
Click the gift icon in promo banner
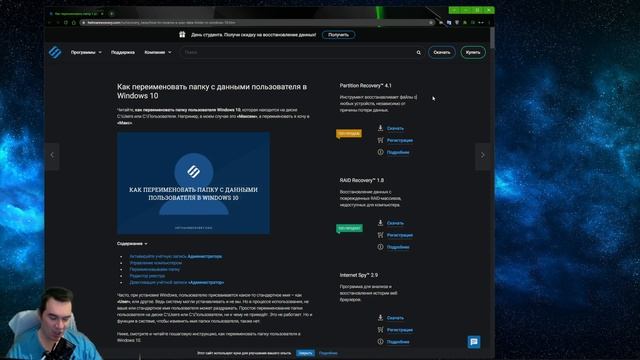[182, 35]
